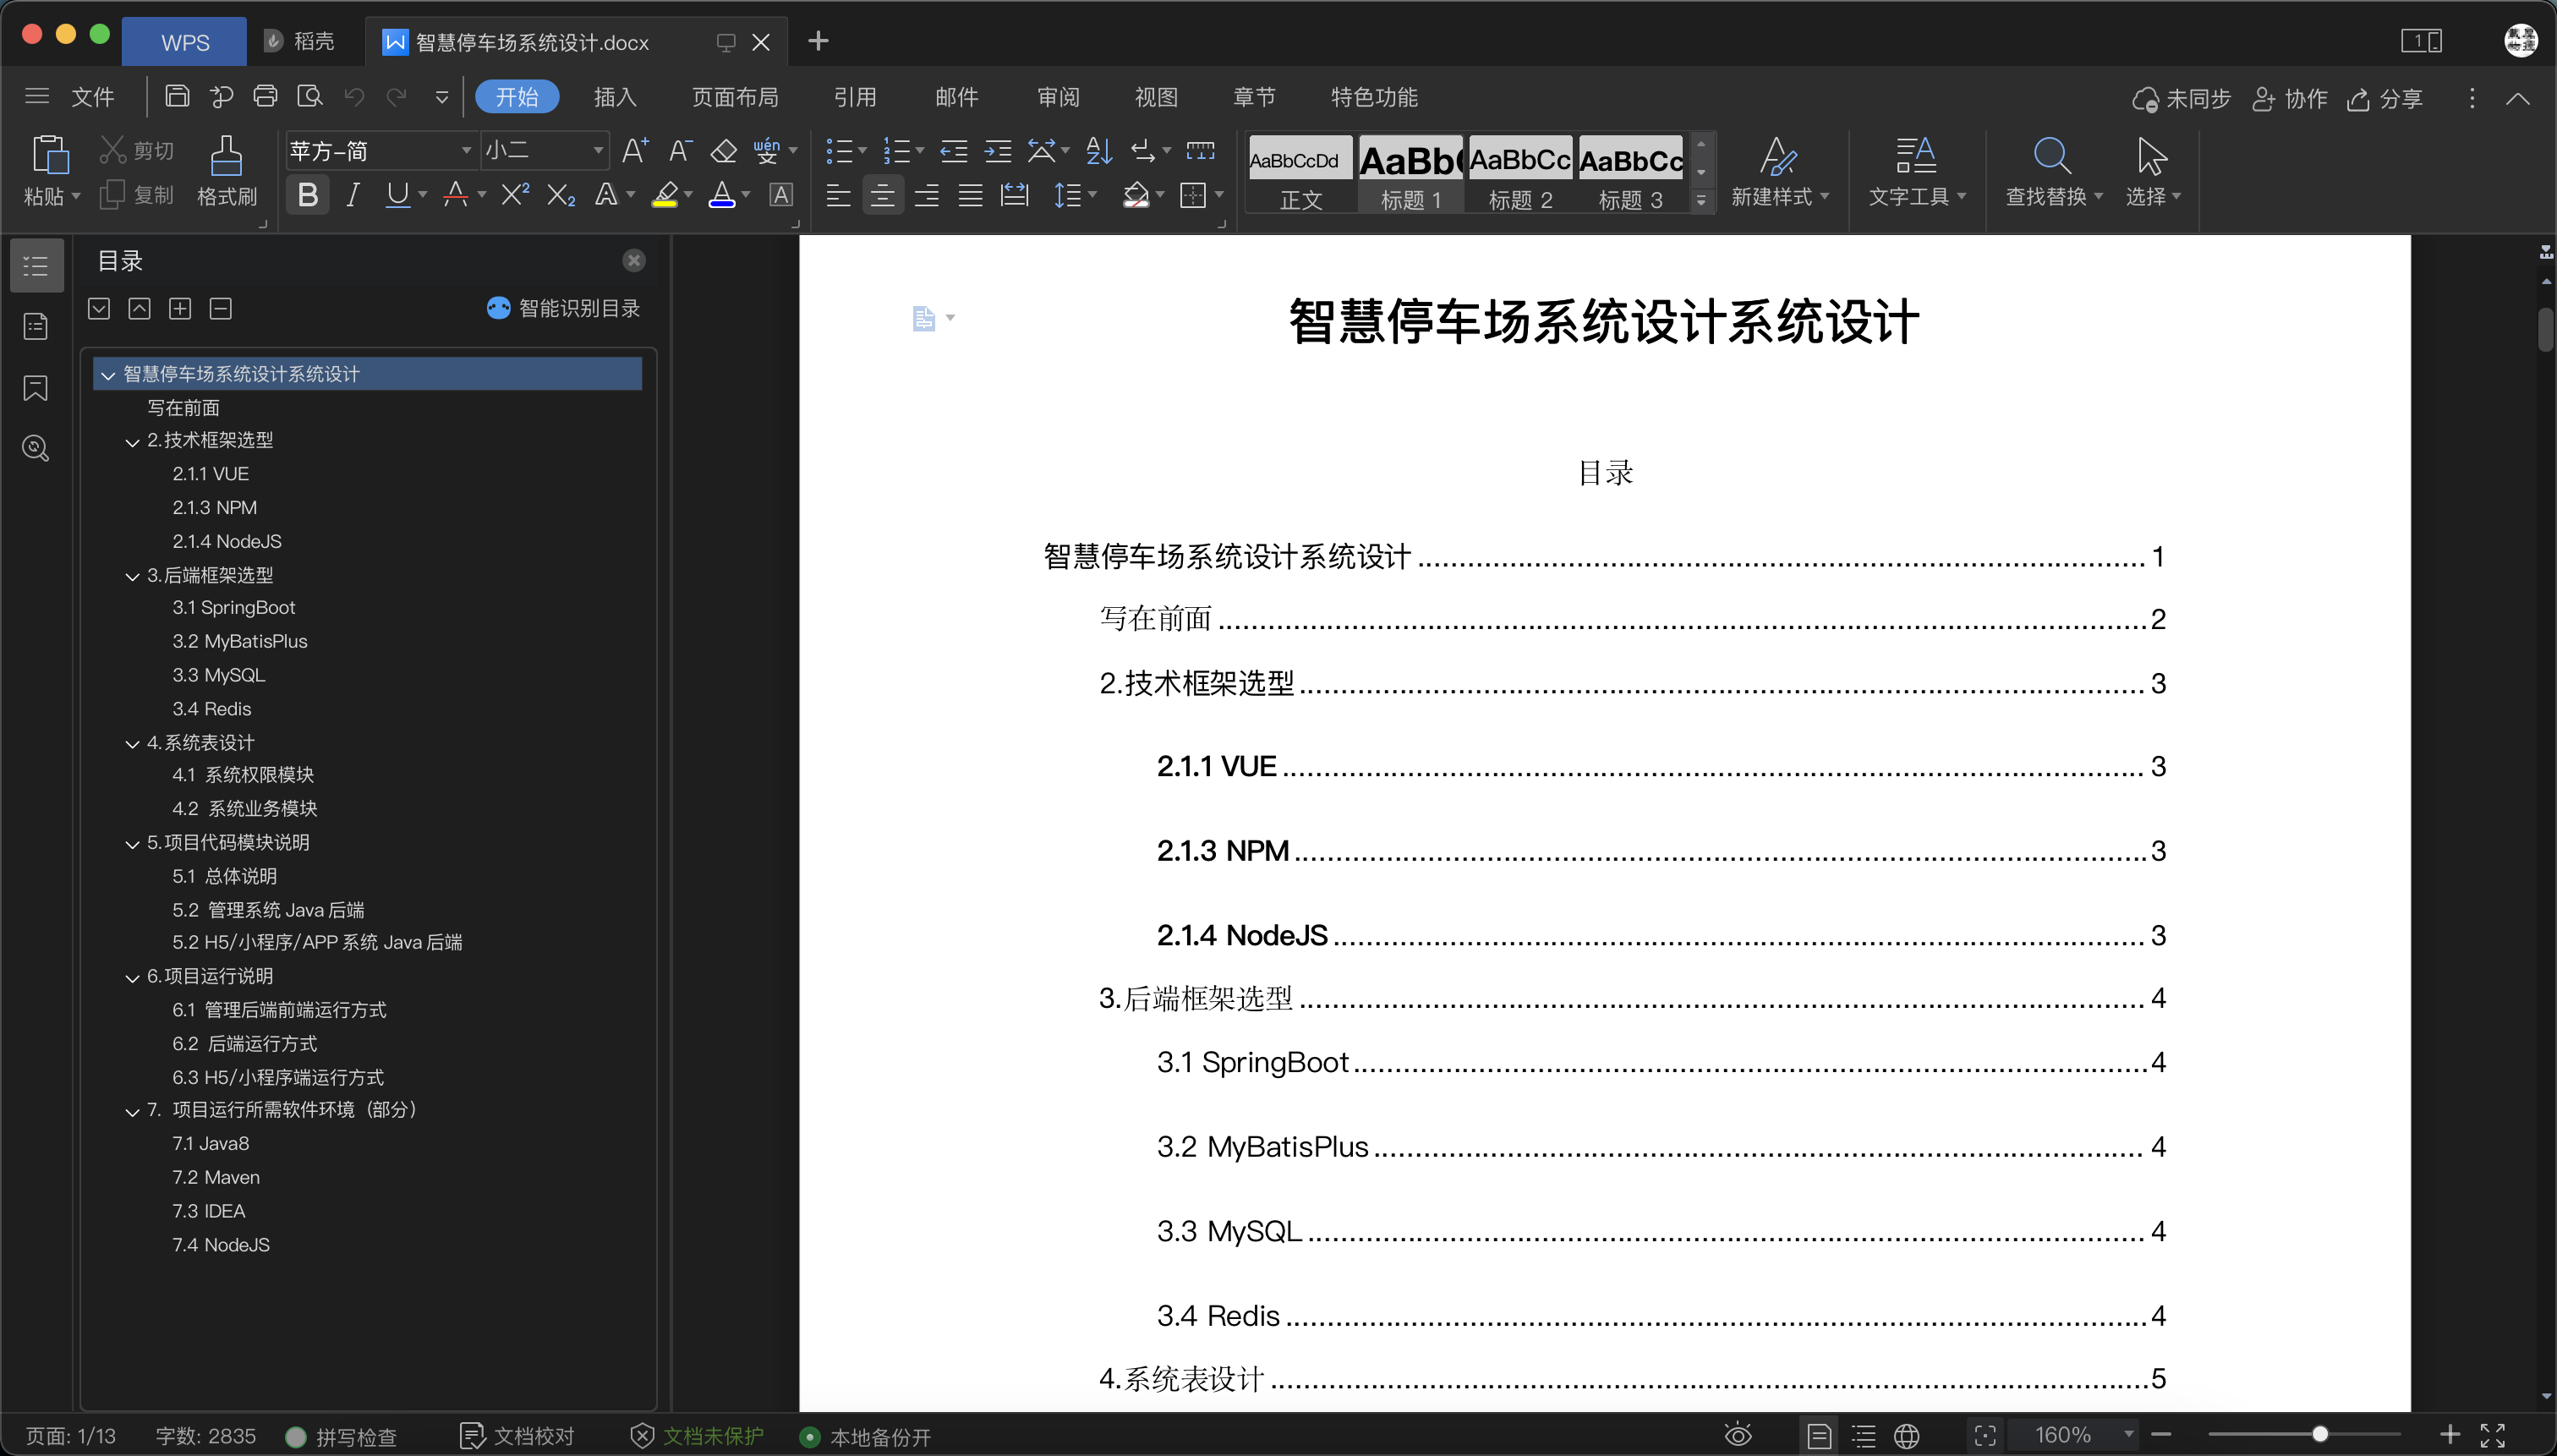2557x1456 pixels.
Task: Click the clear formatting eraser icon
Action: pos(723,151)
